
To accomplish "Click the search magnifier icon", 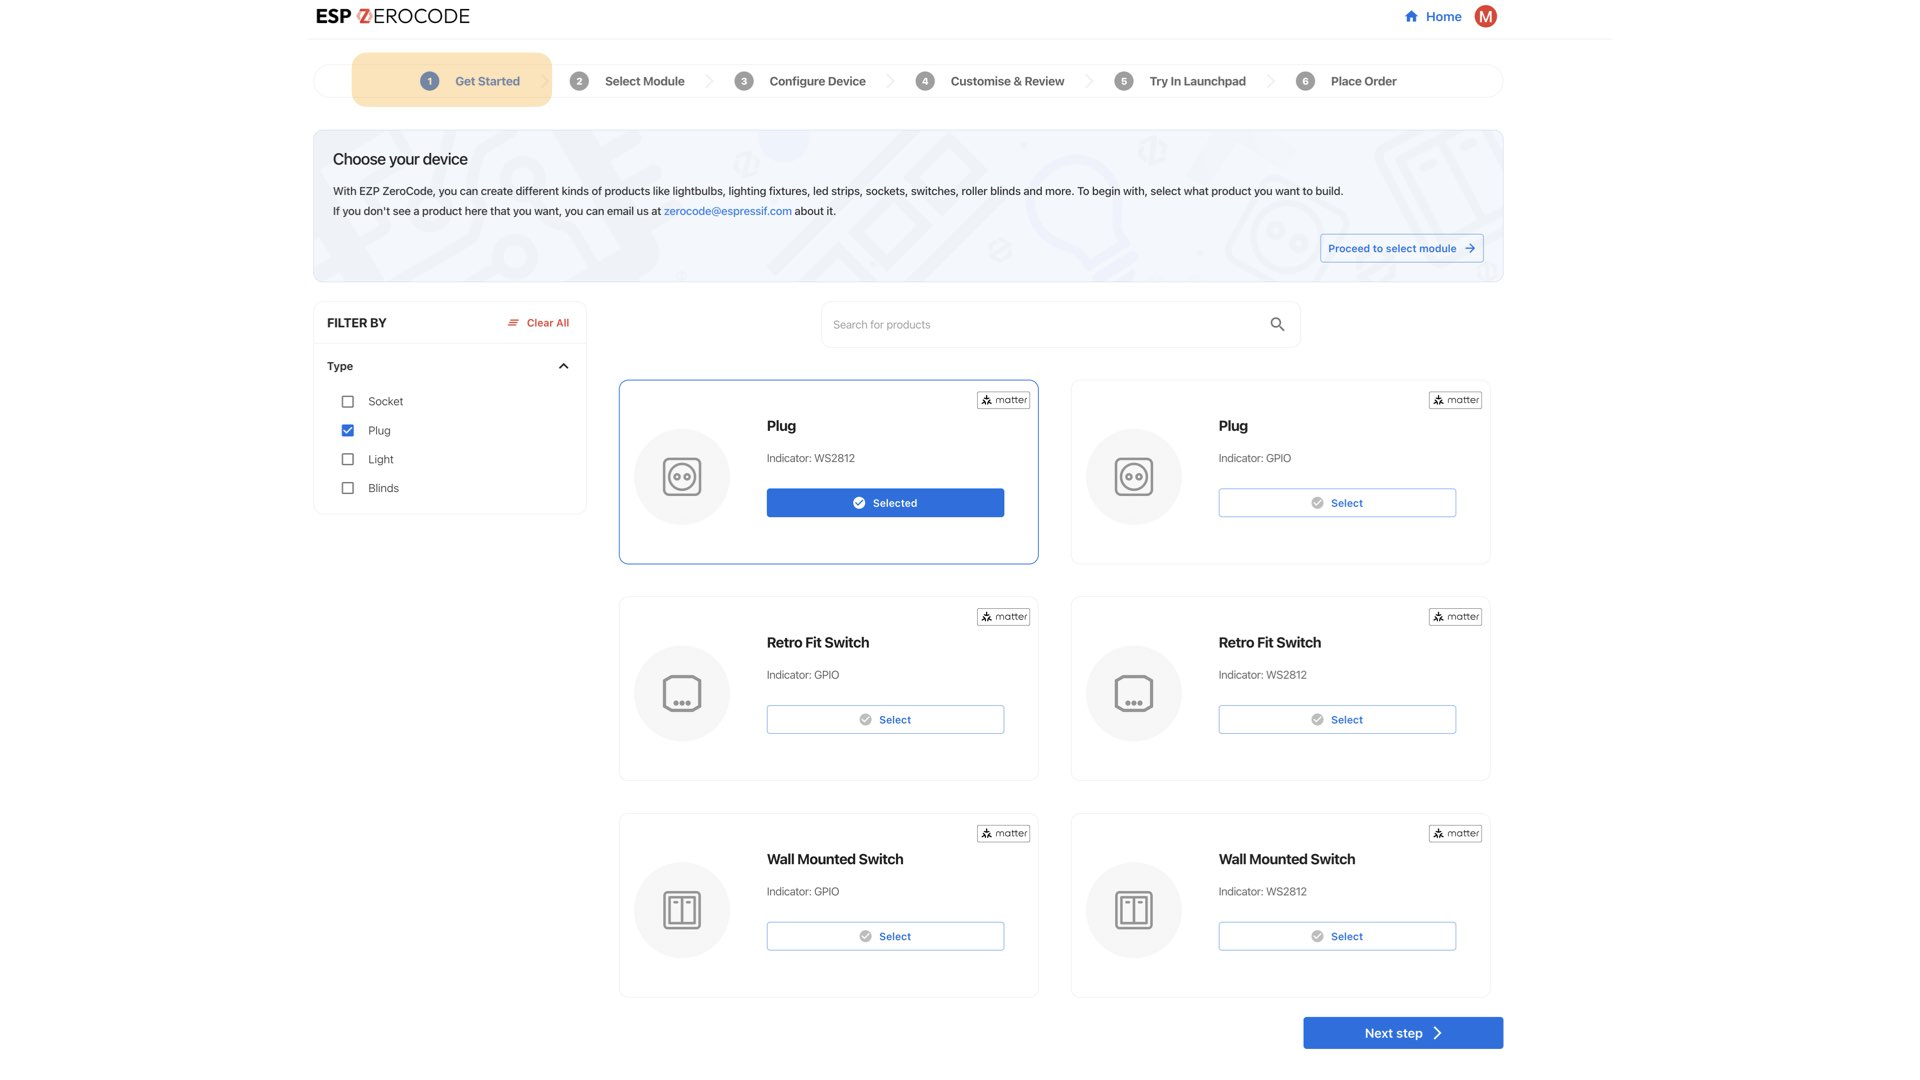I will click(x=1277, y=324).
